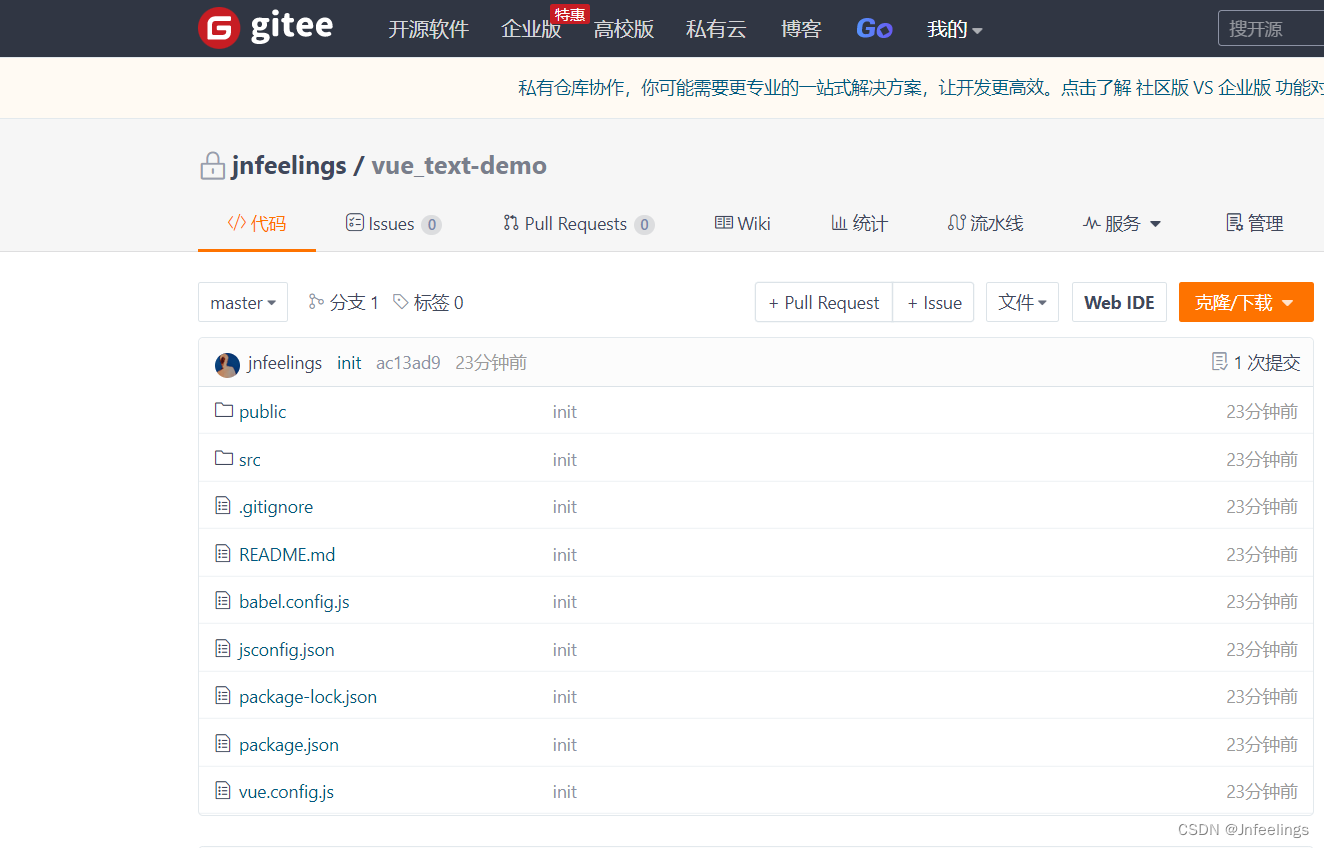Click 高校版 in the top navigation

tap(624, 29)
